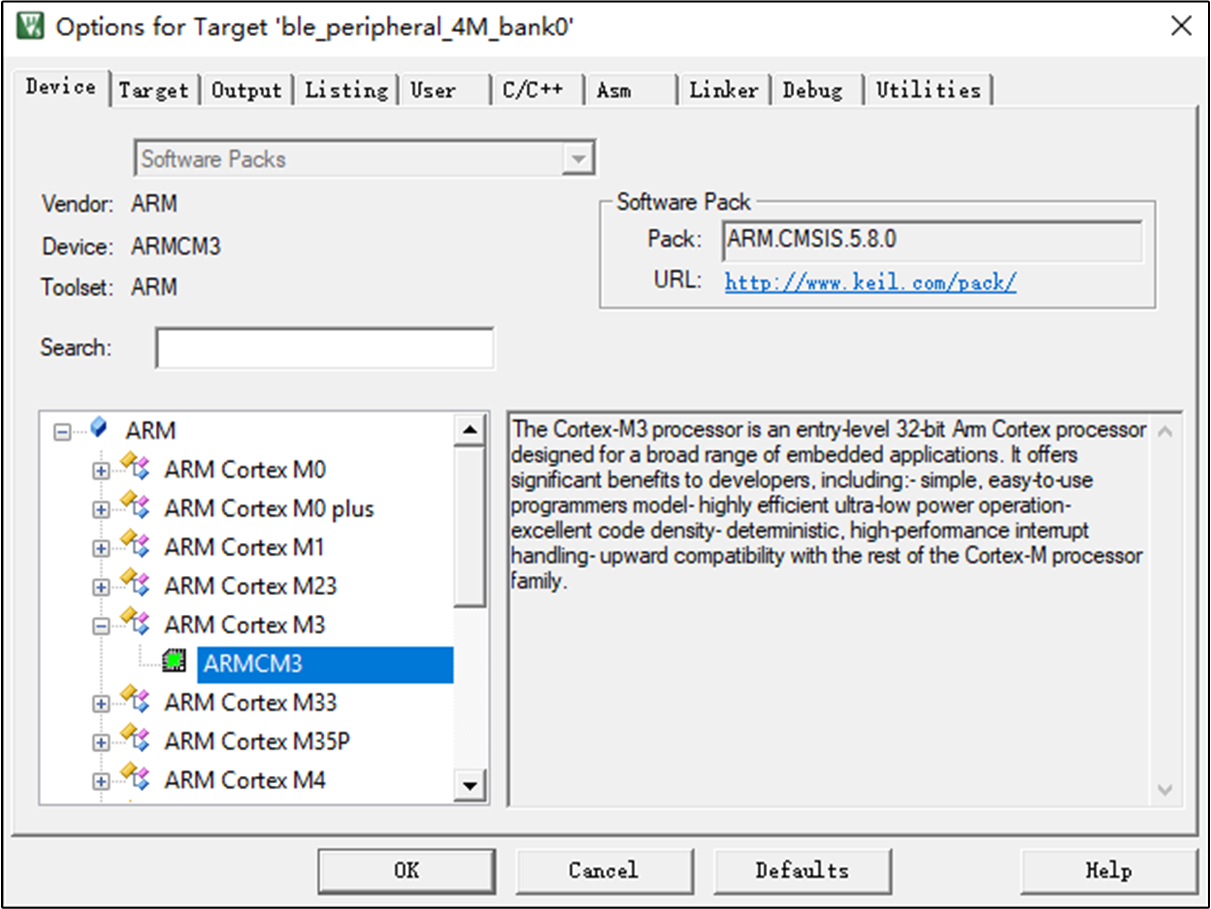Screen dimensions: 1211x909
Task: Click the Cancel button
Action: 603,870
